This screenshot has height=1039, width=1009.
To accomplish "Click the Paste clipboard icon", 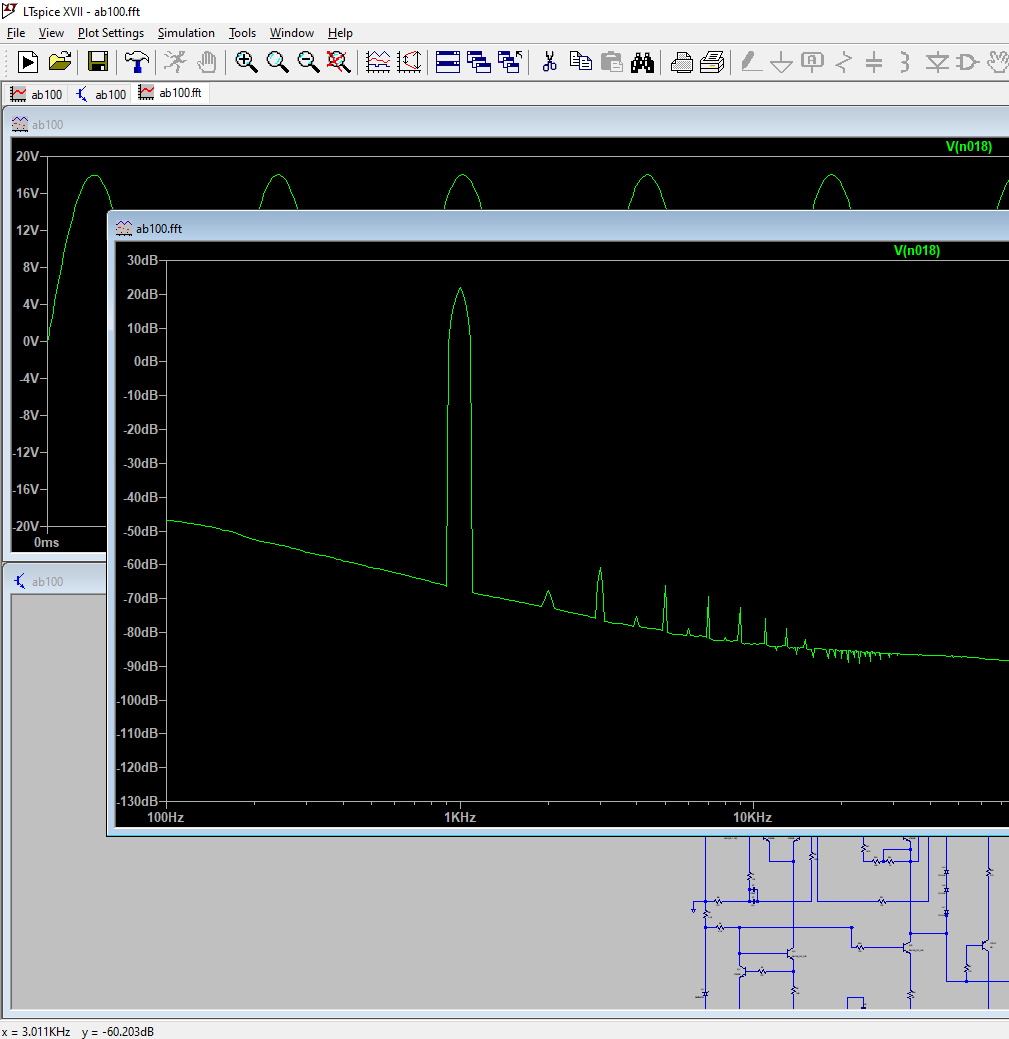I will point(611,62).
